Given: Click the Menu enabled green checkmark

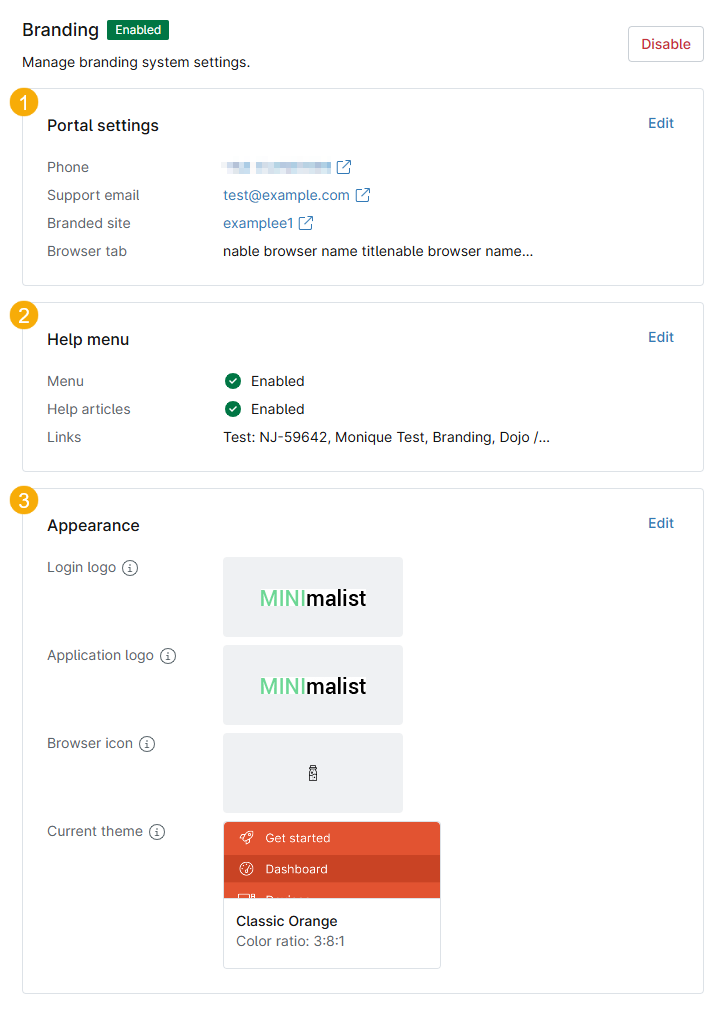Looking at the screenshot, I should click(233, 381).
